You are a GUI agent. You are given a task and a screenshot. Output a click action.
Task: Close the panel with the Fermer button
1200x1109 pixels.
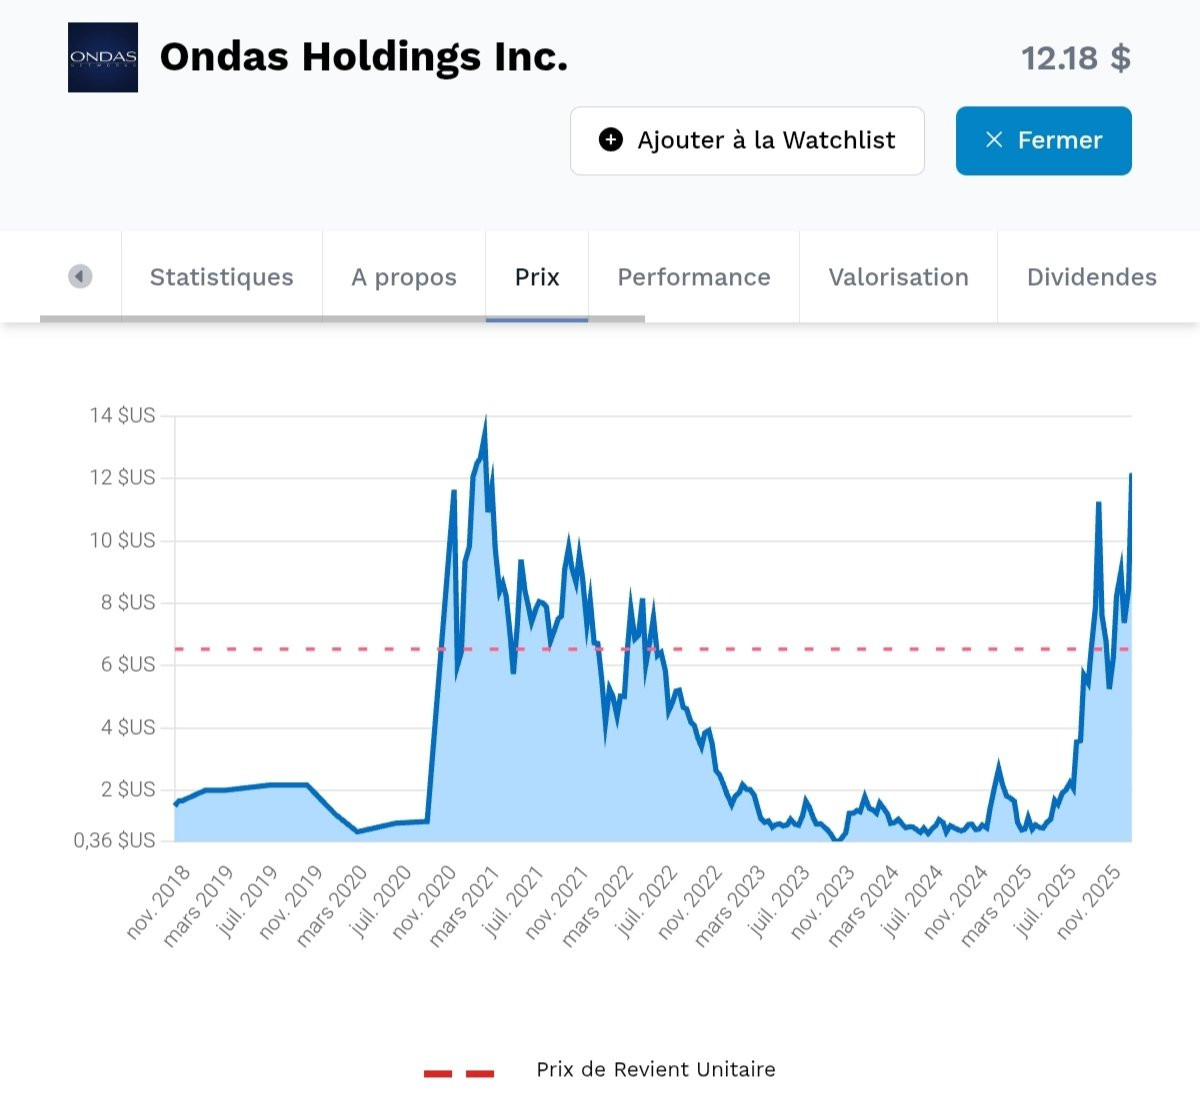(1043, 141)
